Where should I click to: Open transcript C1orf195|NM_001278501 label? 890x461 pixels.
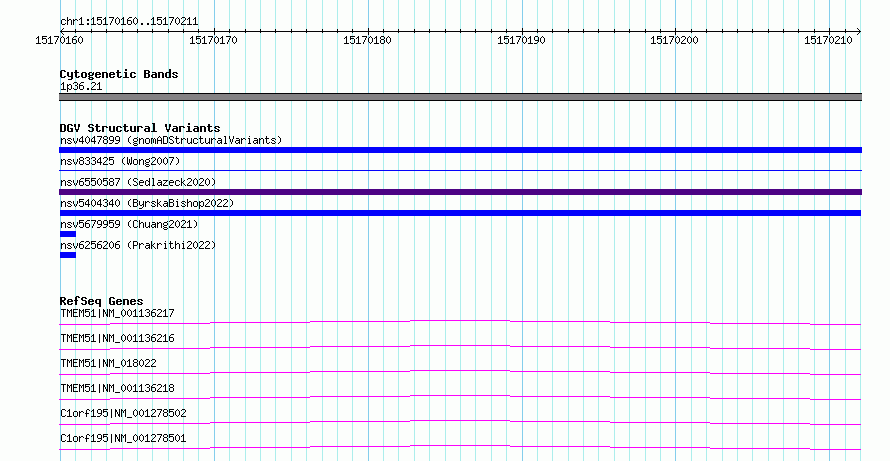123,438
